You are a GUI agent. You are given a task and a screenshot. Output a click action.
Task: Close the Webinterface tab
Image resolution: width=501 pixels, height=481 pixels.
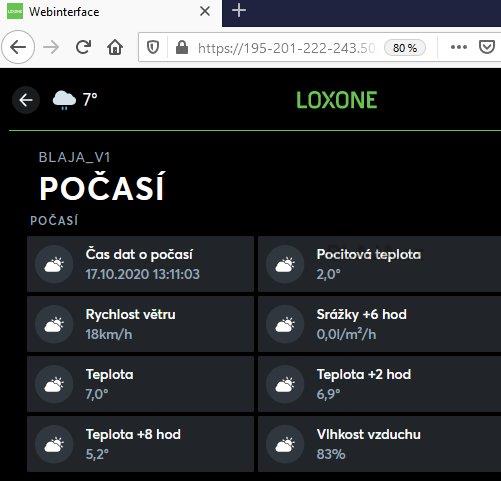tap(205, 12)
